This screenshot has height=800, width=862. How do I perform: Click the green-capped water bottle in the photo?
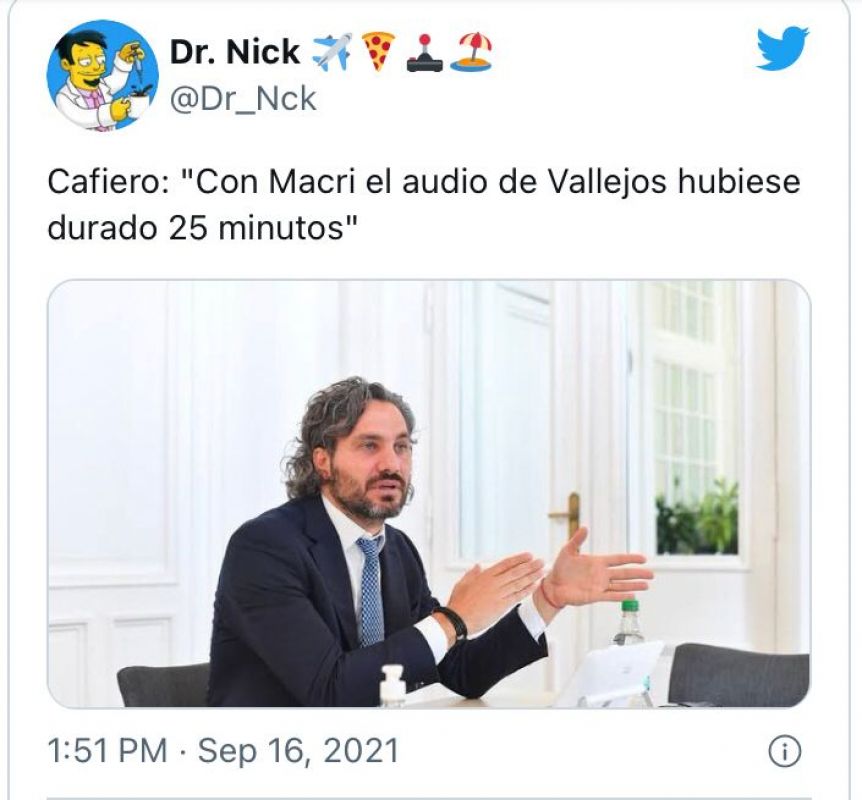point(629,624)
